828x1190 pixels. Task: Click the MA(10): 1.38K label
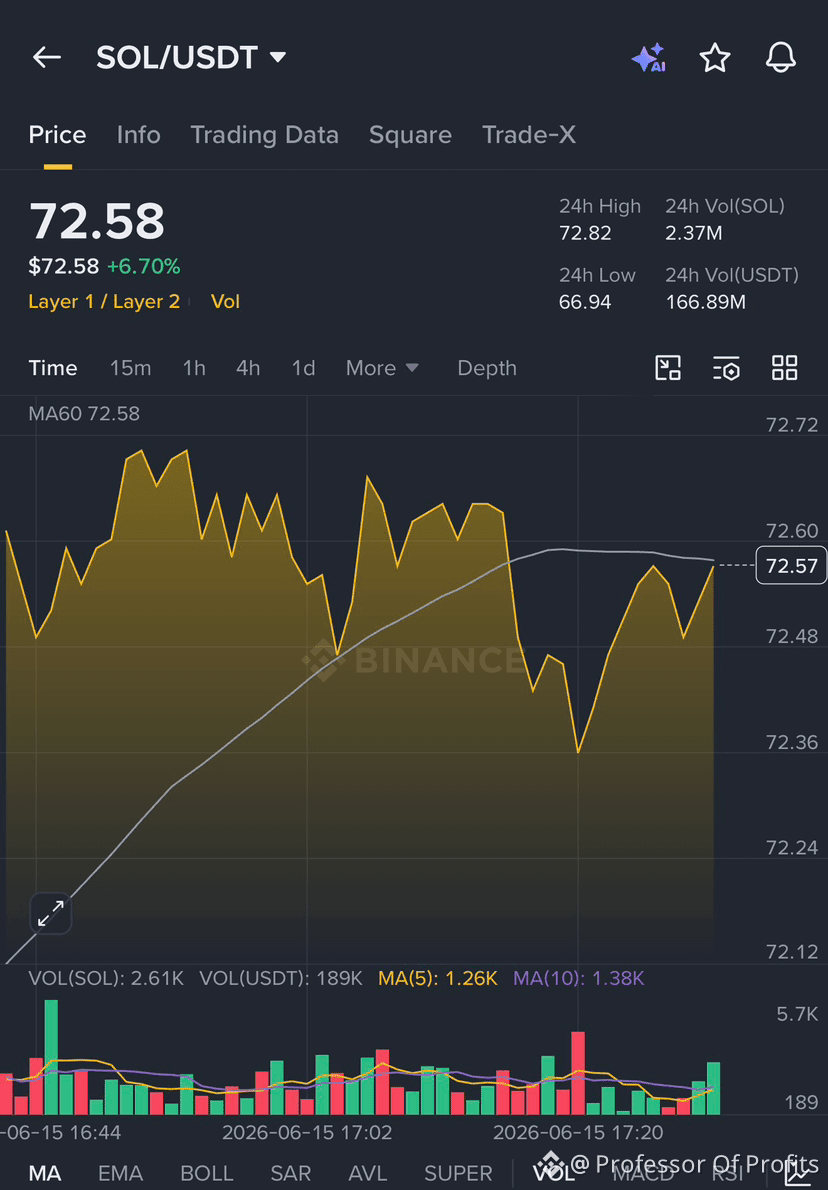pos(578,978)
